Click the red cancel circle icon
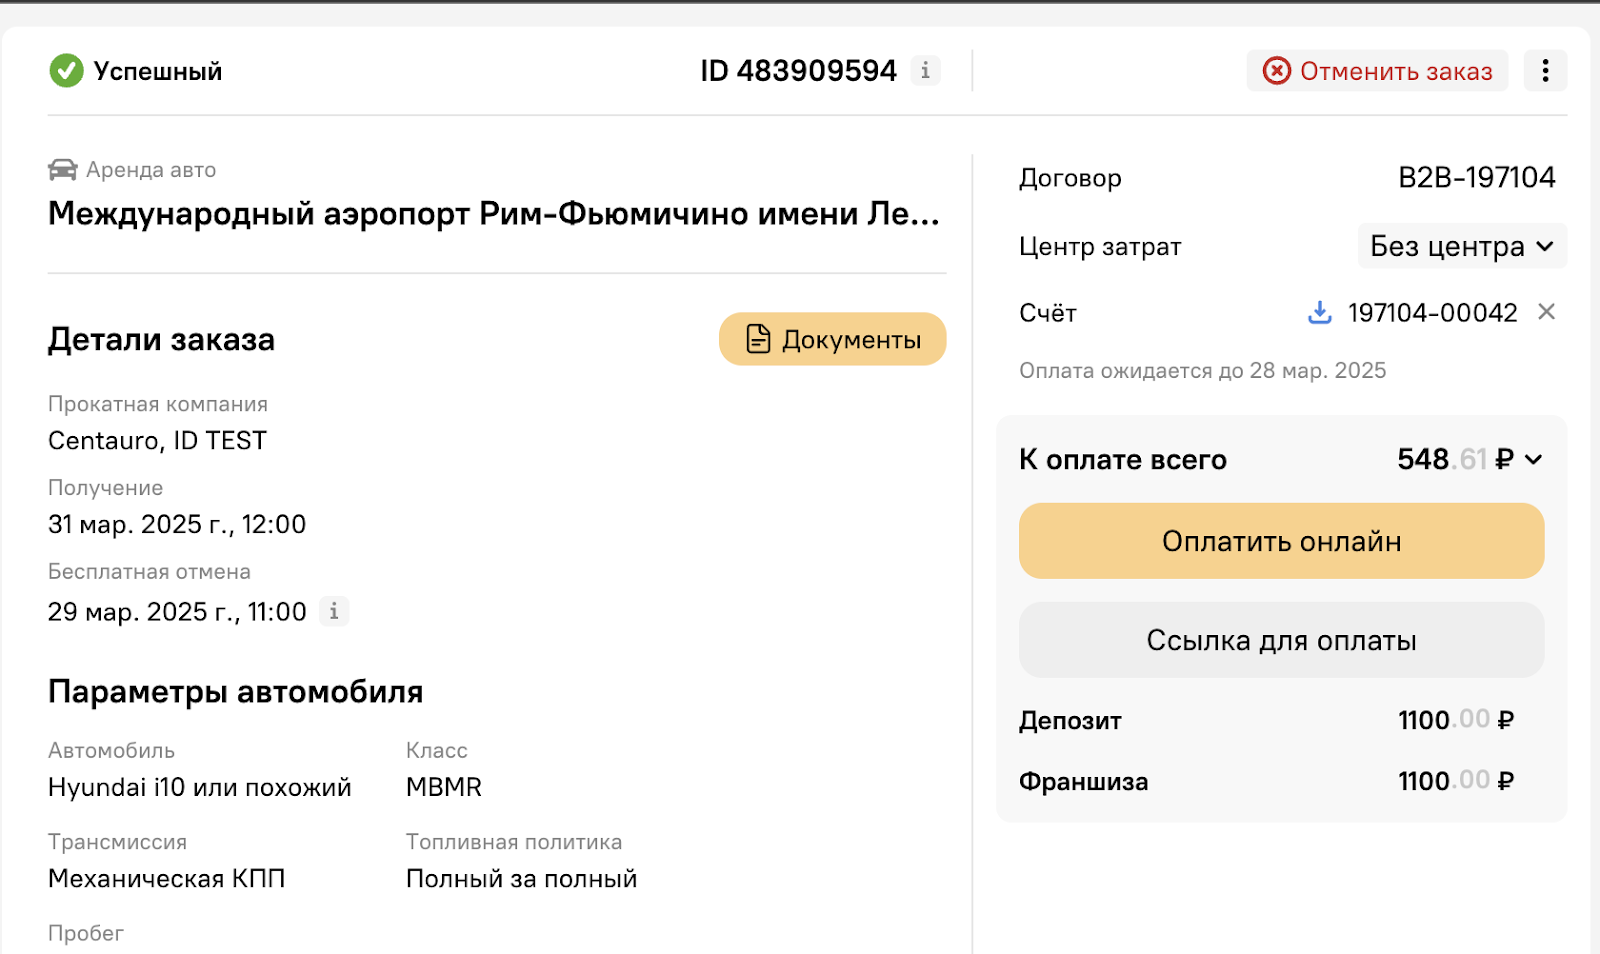 click(1277, 71)
